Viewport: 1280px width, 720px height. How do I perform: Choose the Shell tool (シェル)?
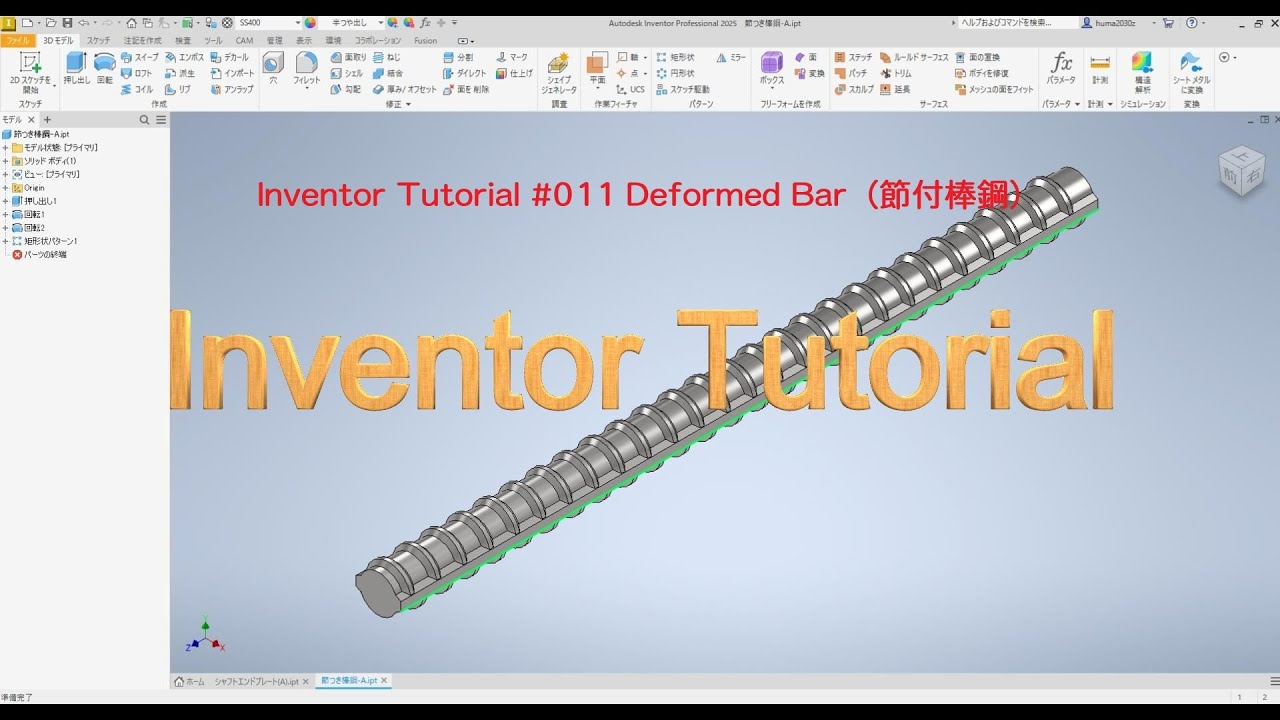(x=347, y=73)
